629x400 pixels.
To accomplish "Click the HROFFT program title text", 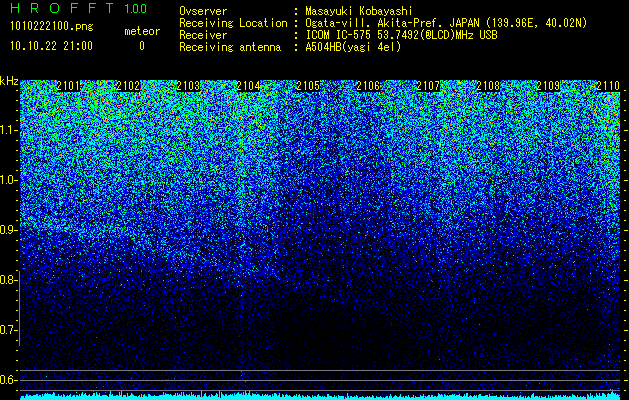I will point(63,8).
